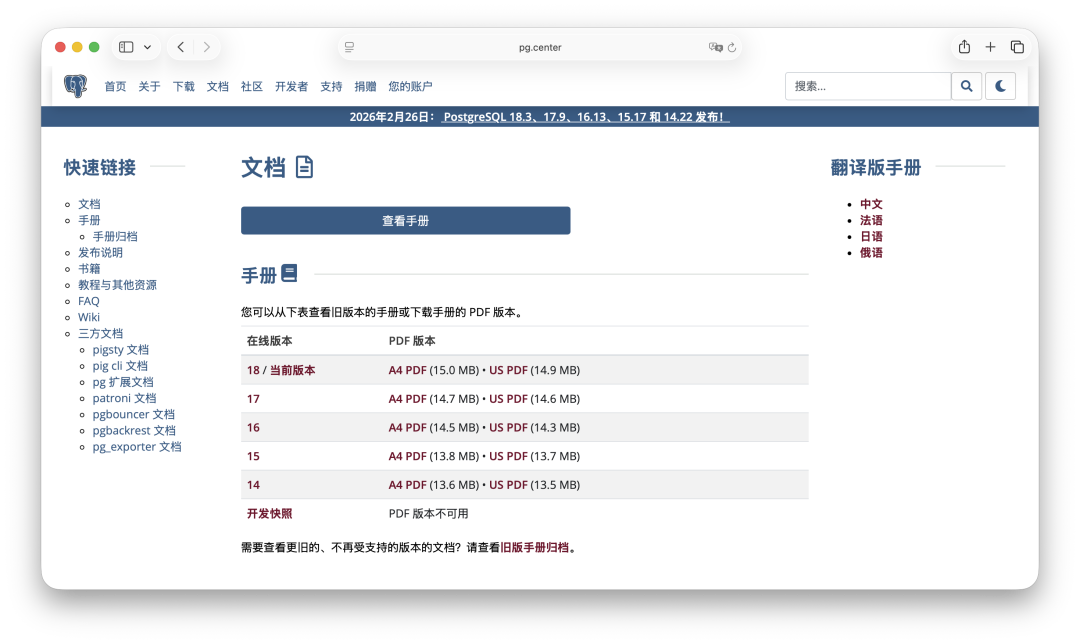Open a new tab with the plus icon
This screenshot has width=1080, height=644.
tap(990, 47)
